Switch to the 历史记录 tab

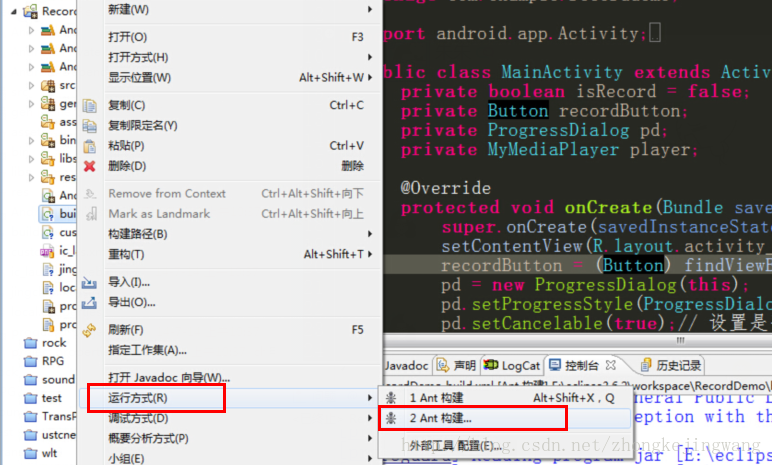(671, 365)
